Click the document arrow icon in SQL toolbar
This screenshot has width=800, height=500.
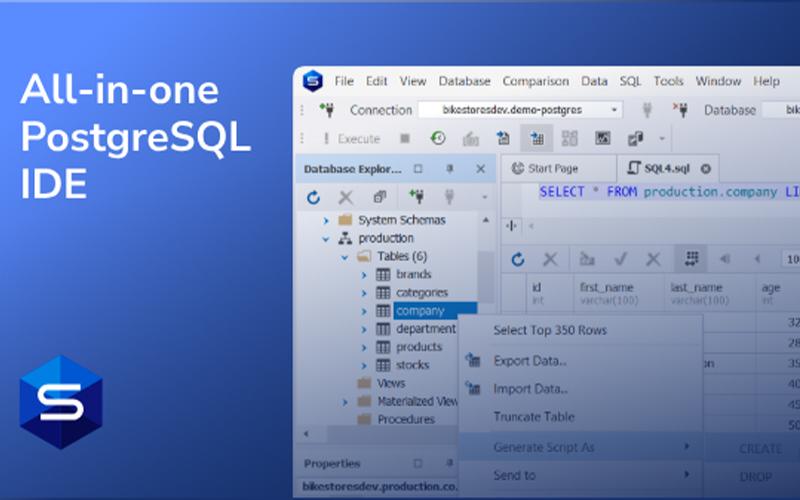503,138
